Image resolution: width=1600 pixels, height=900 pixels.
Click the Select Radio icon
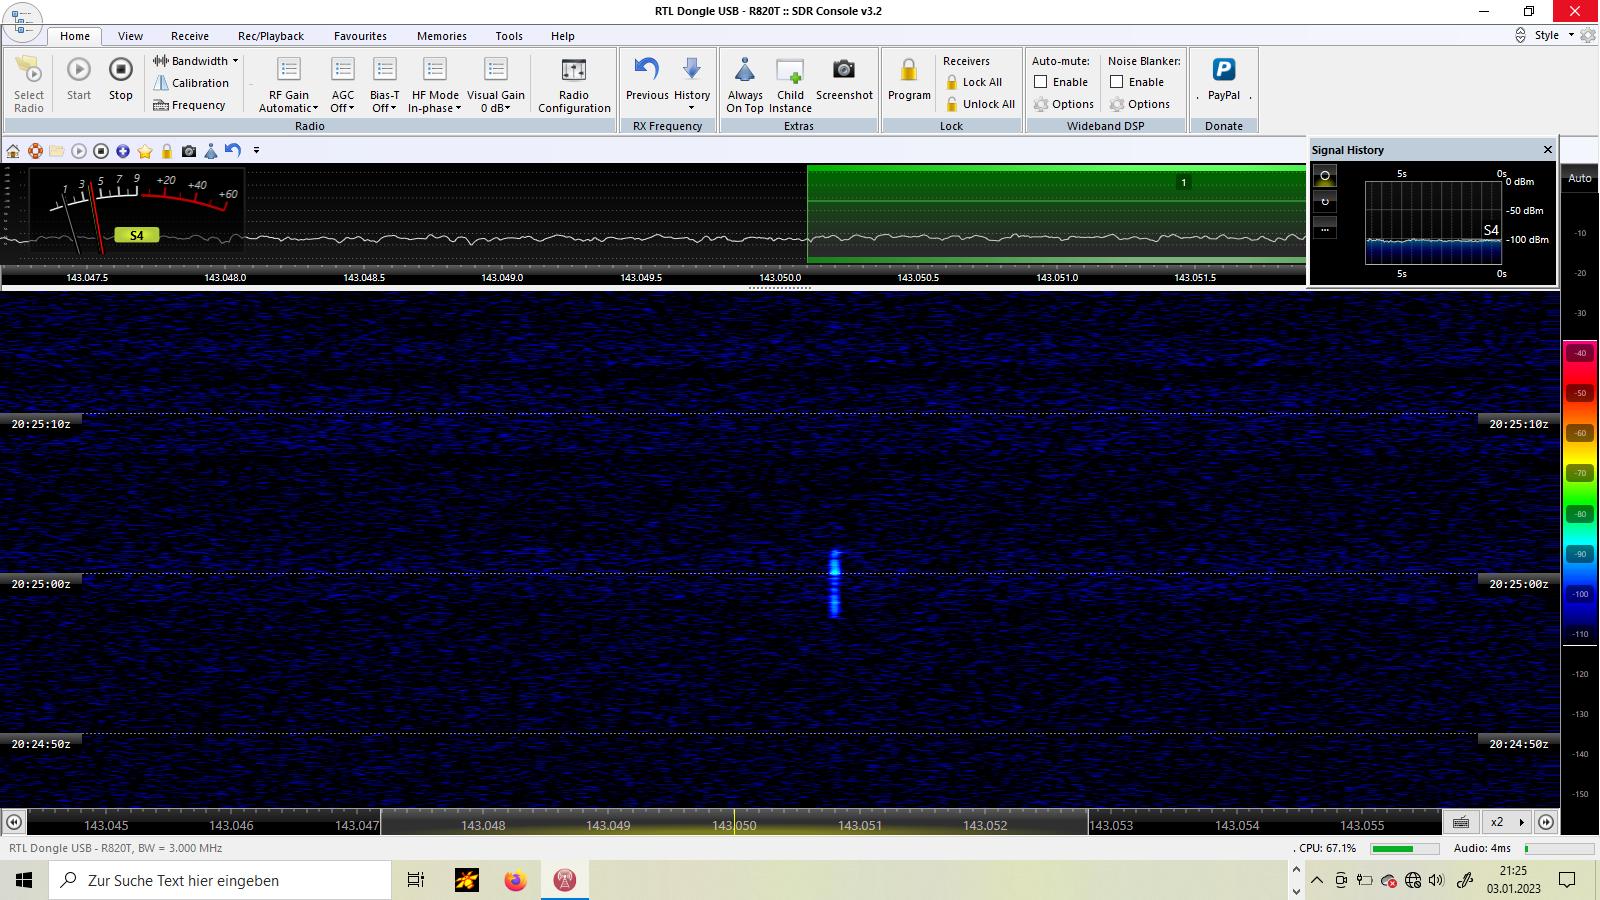29,84
